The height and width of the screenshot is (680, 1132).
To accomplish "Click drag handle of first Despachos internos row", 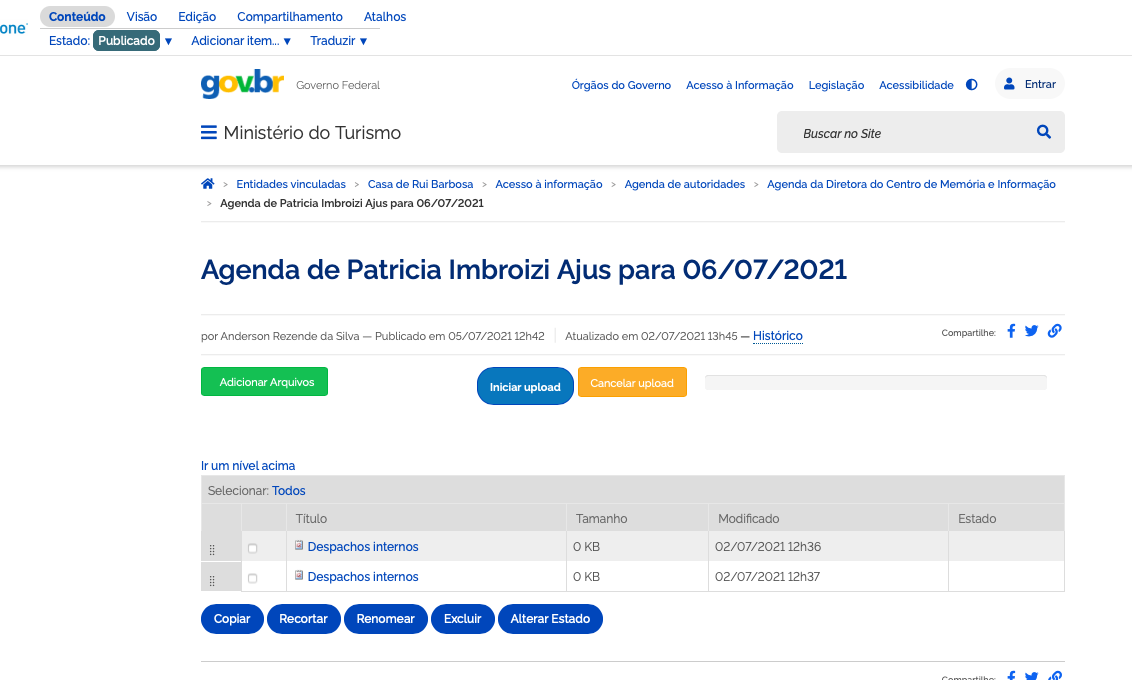I will pyautogui.click(x=212, y=550).
